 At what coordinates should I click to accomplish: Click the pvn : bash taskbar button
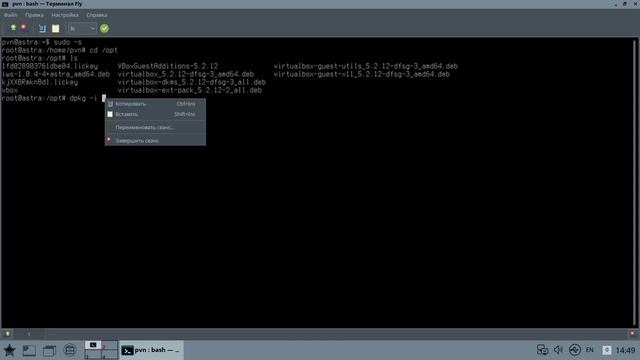pyautogui.click(x=151, y=350)
